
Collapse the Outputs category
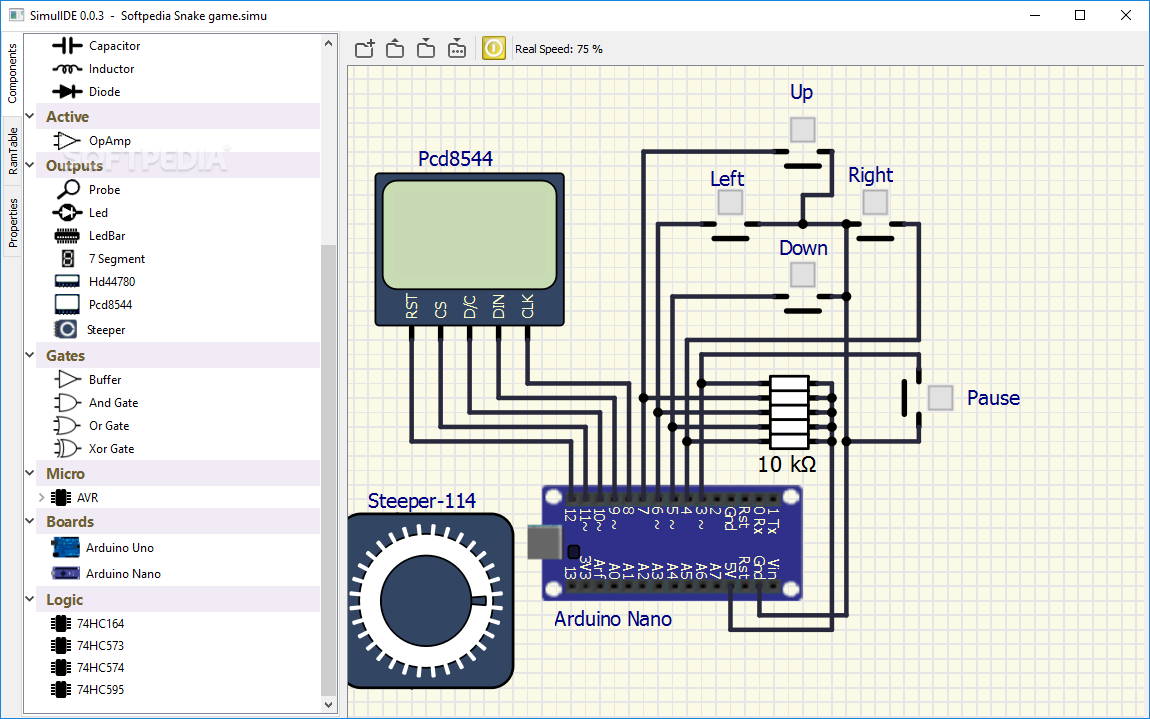[x=30, y=165]
